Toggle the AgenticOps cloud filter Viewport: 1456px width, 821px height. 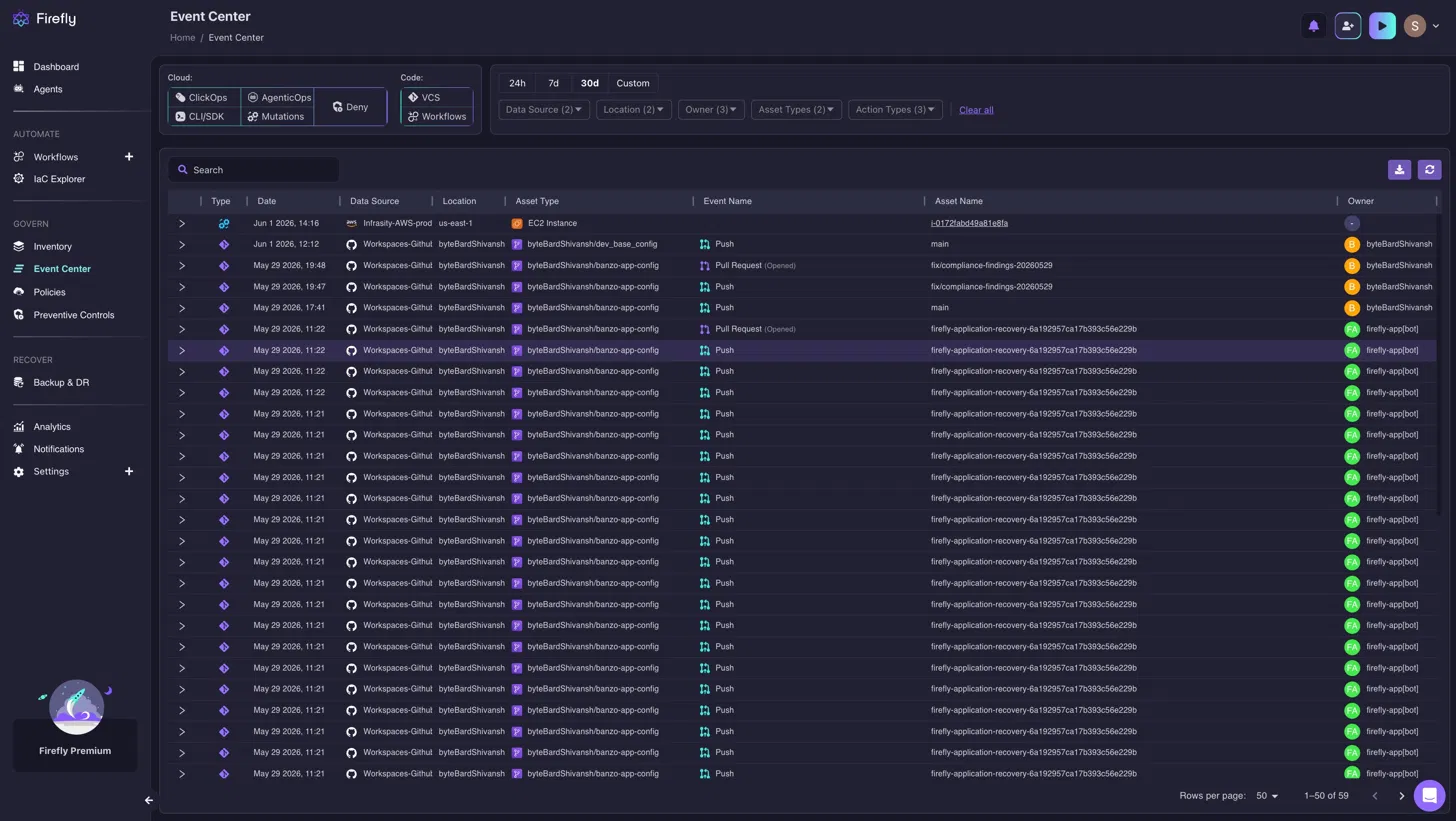[278, 98]
